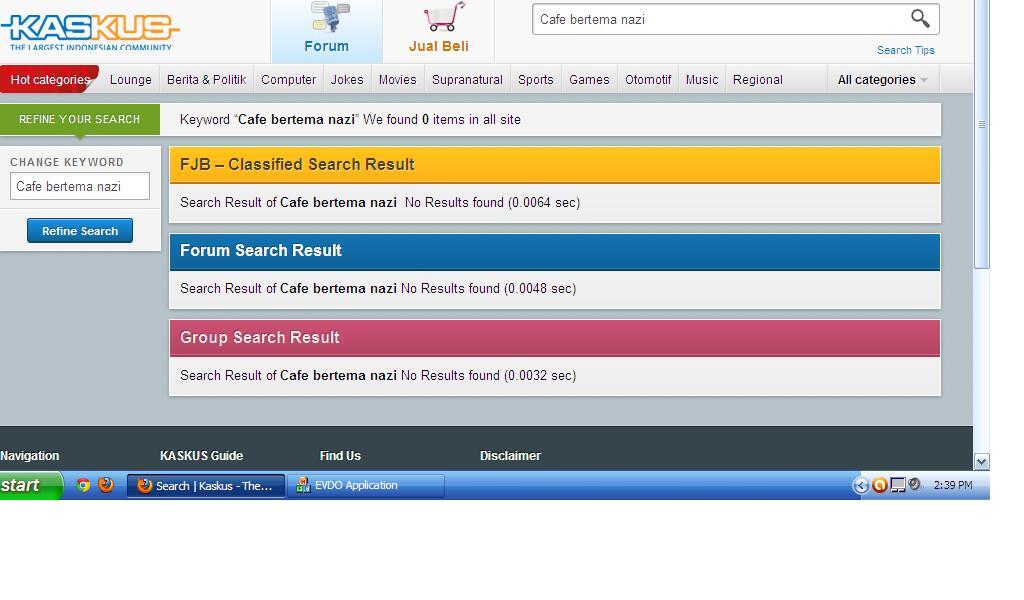Click 'We found 0 items in all site'

[442, 119]
